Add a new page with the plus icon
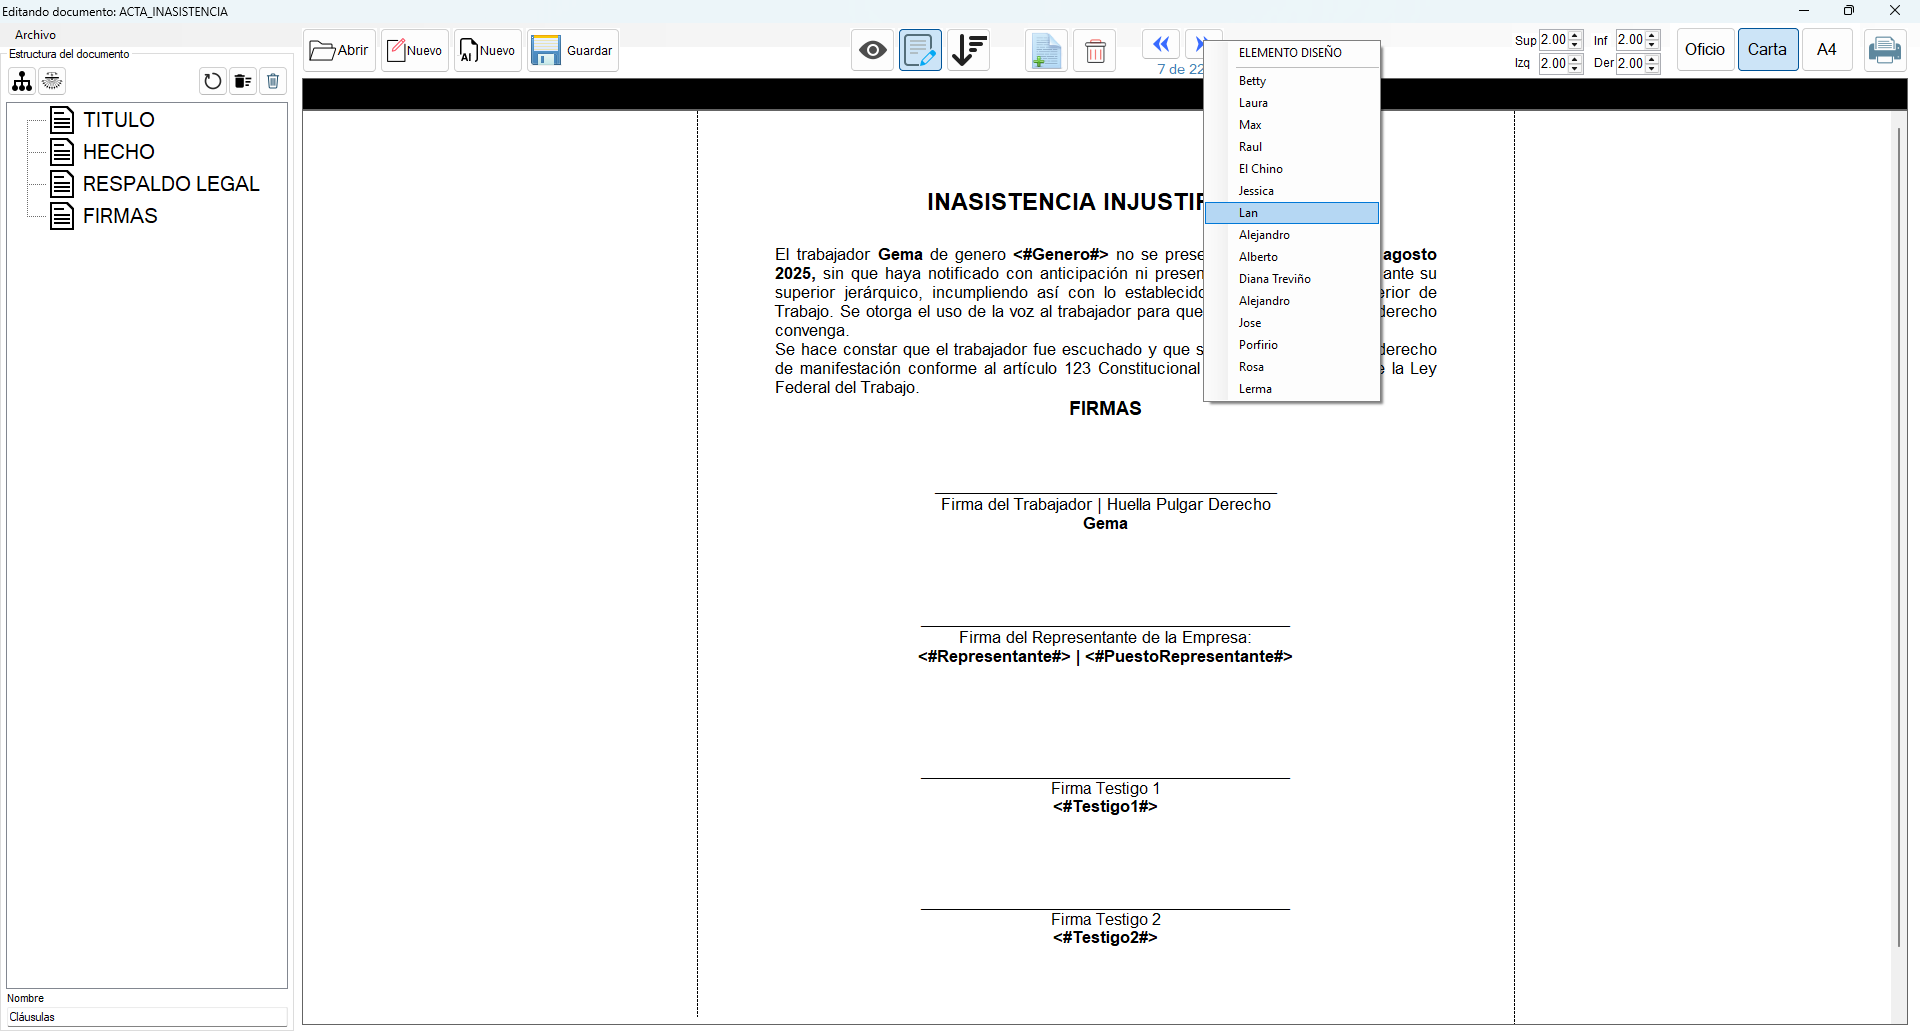 1046,50
